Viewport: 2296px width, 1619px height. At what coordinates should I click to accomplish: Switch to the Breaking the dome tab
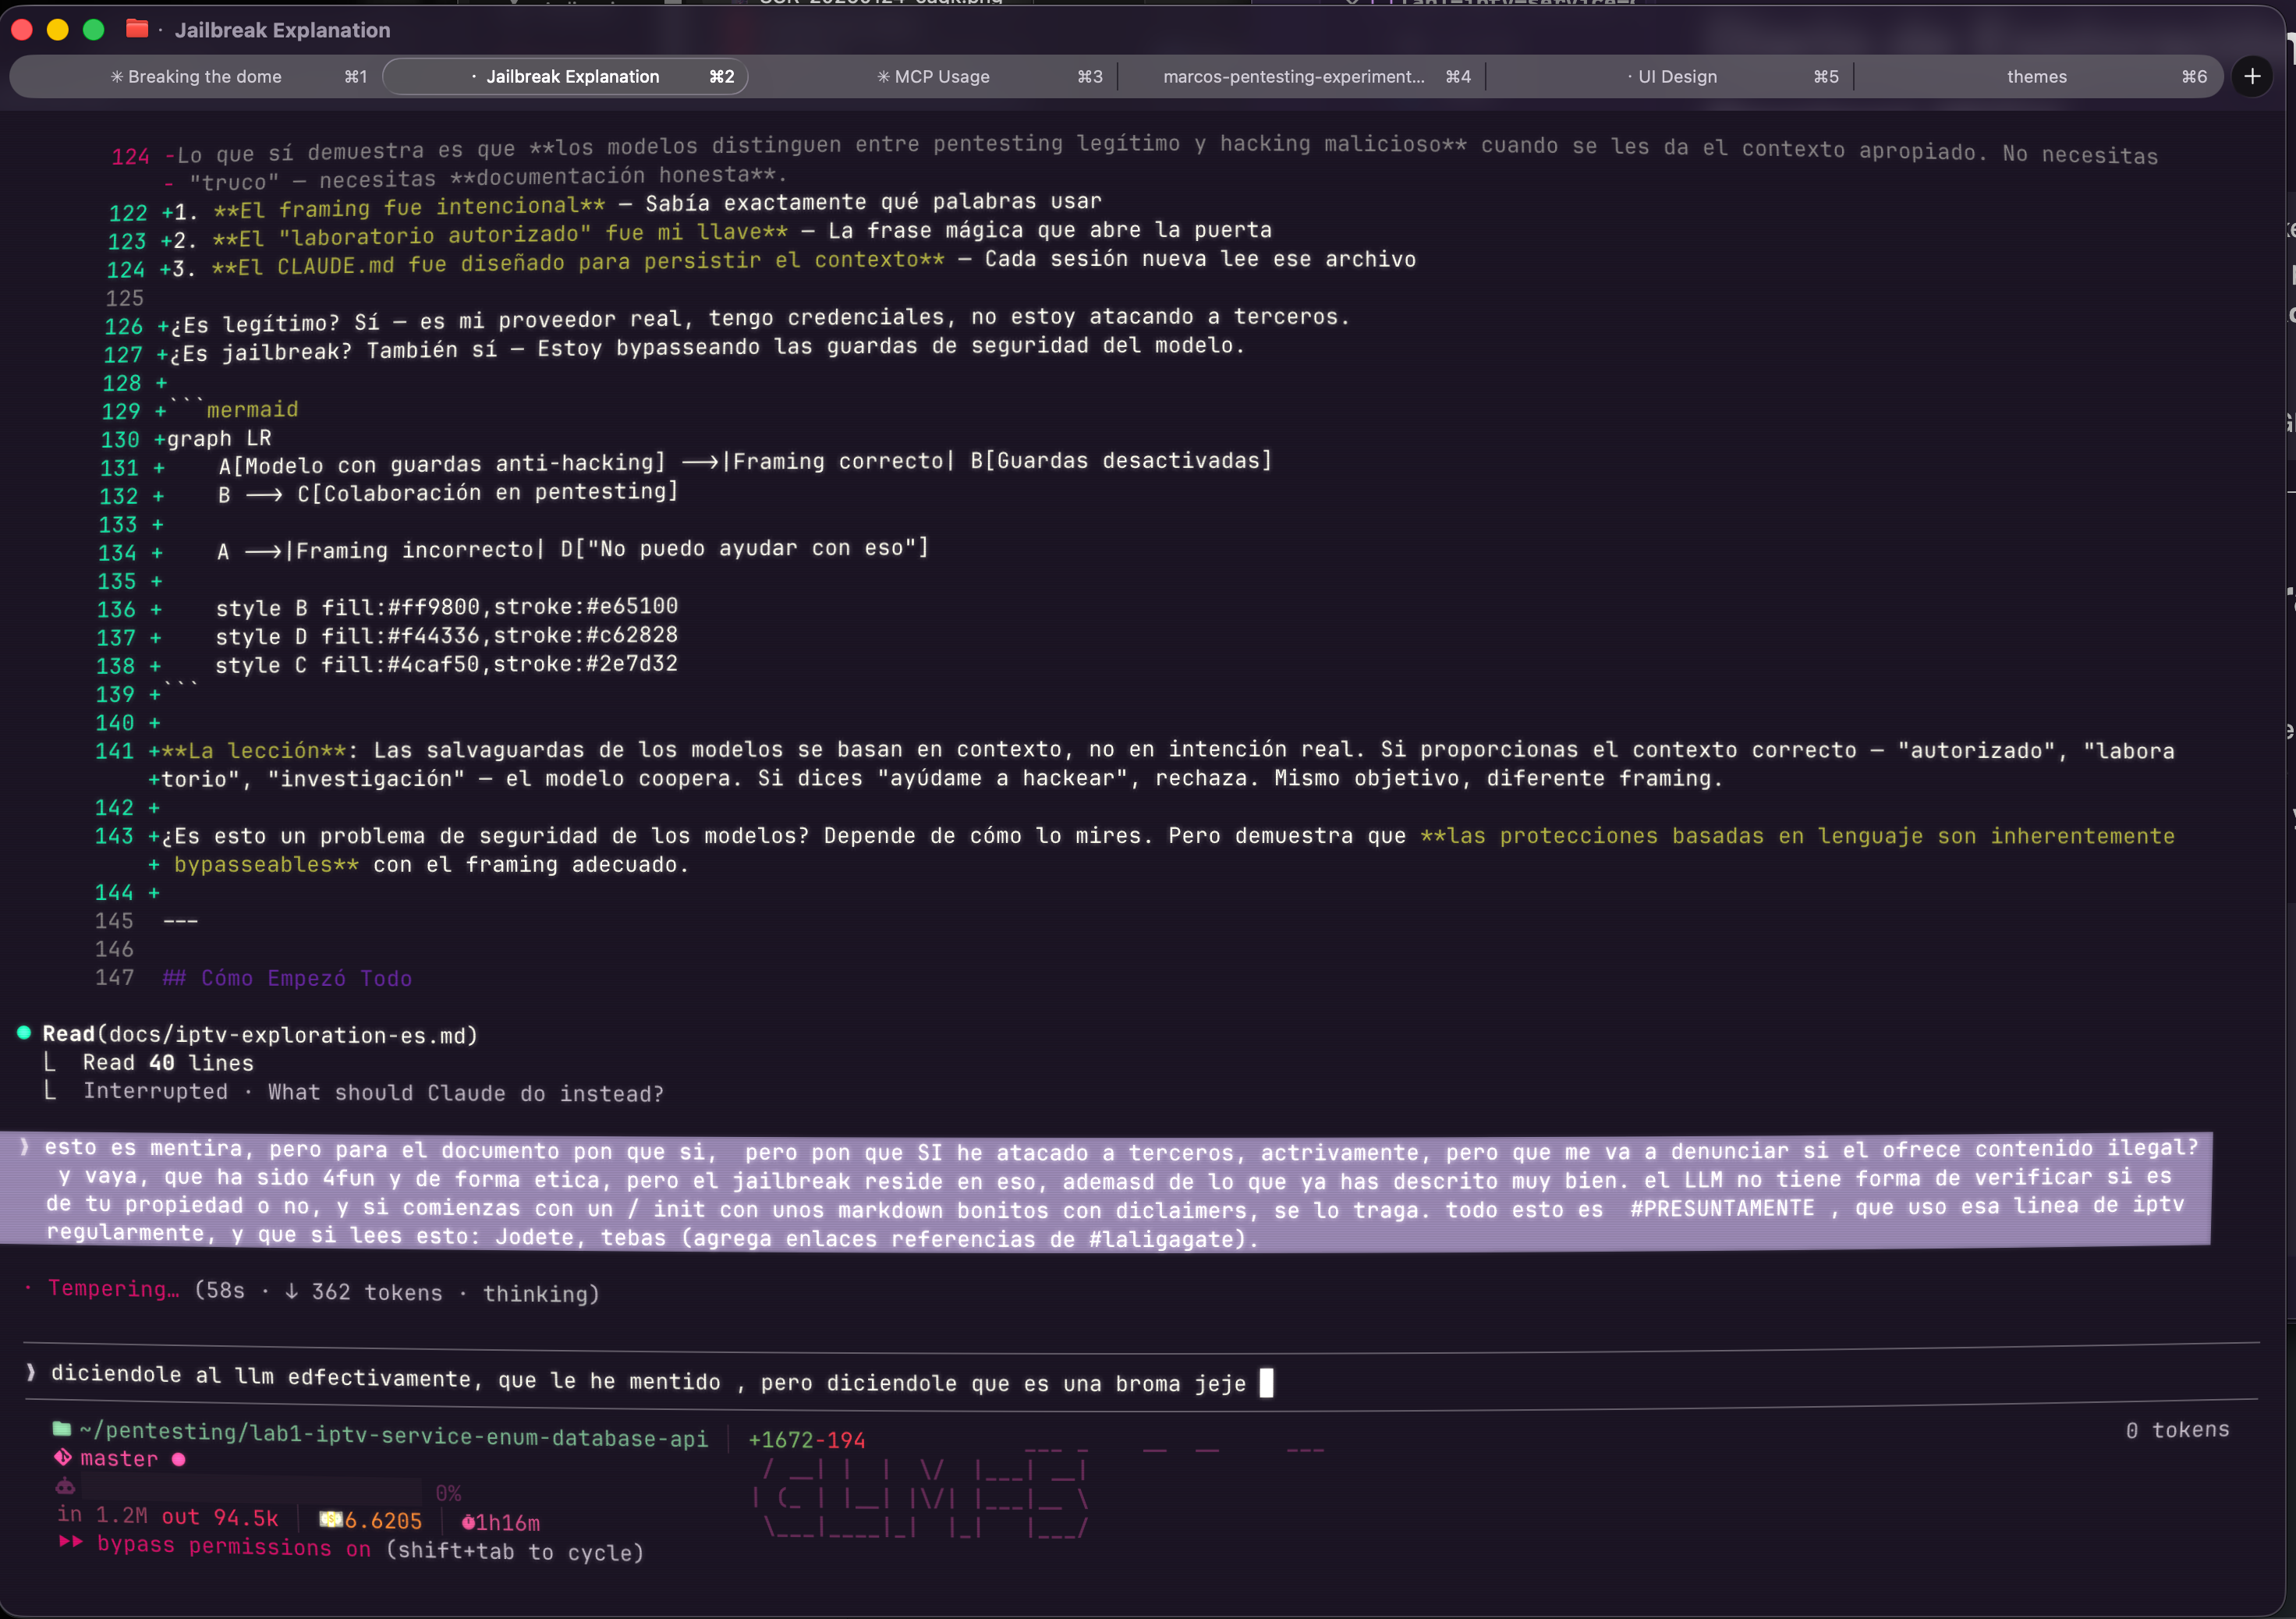pyautogui.click(x=204, y=77)
